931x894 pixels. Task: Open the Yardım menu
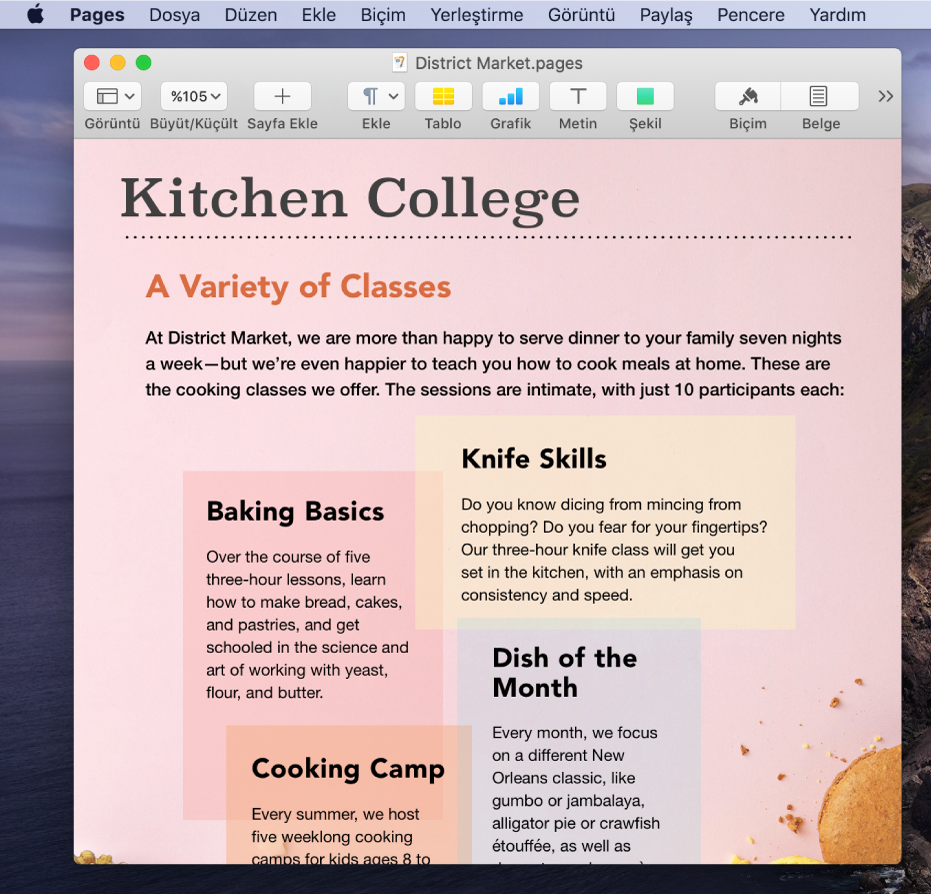[837, 14]
